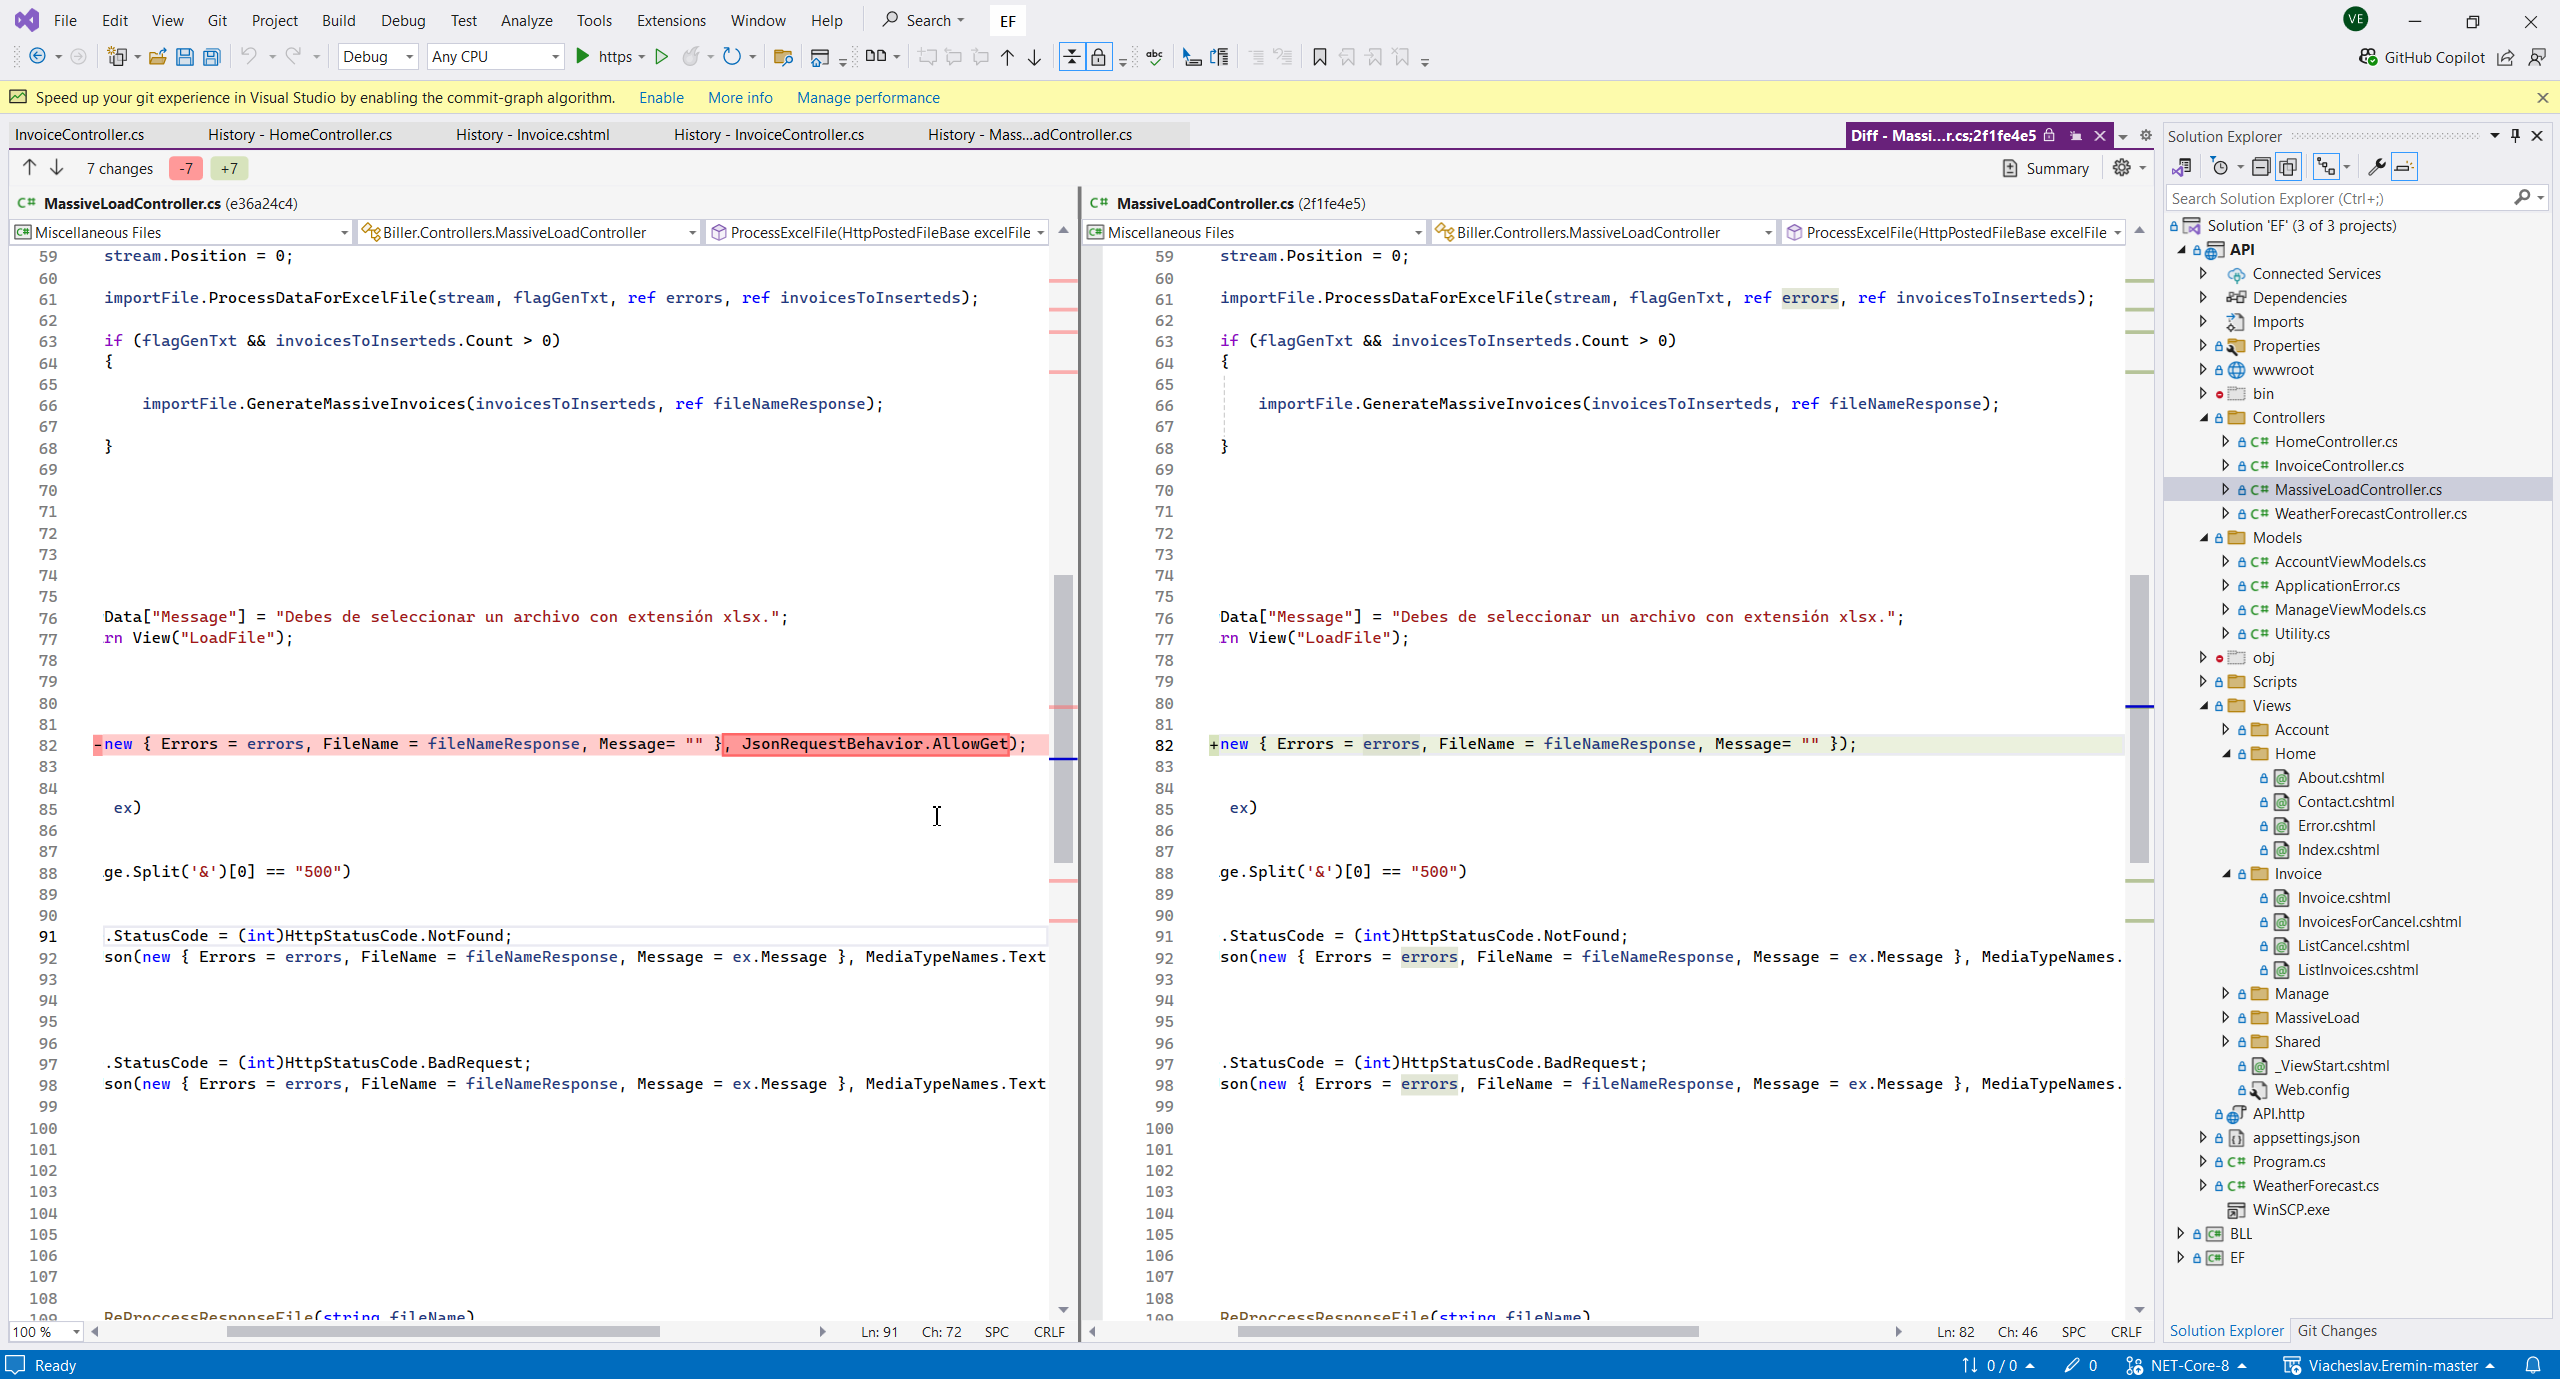Open GitHub Copilot in the title bar

(x=2421, y=57)
